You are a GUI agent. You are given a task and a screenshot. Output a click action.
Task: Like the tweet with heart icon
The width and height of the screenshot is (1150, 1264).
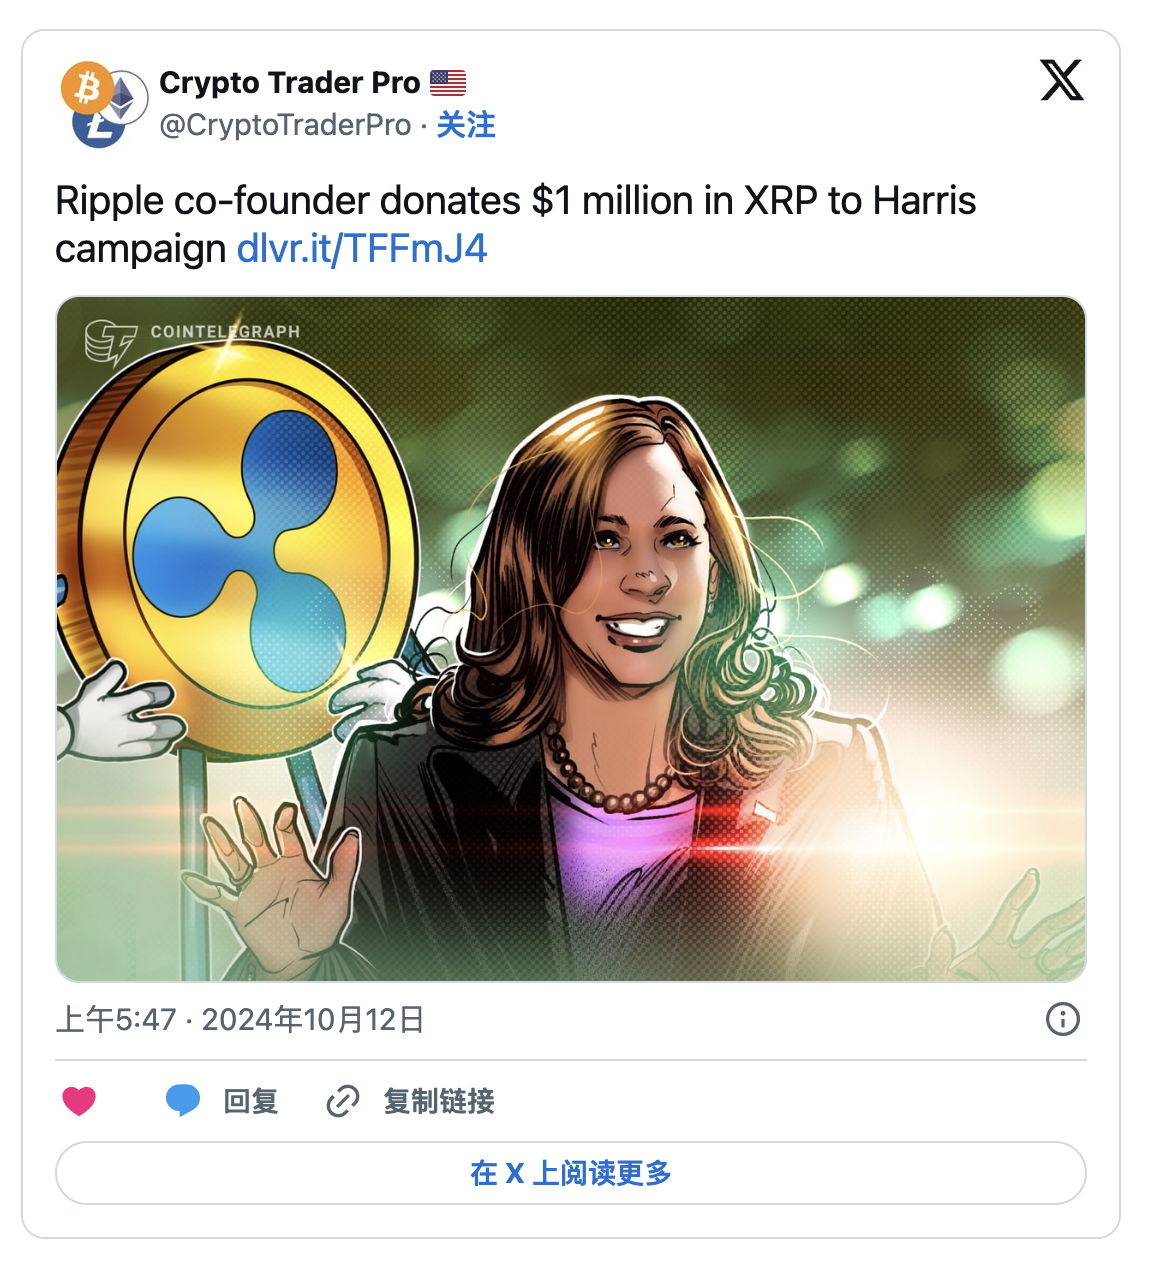pyautogui.click(x=79, y=1101)
